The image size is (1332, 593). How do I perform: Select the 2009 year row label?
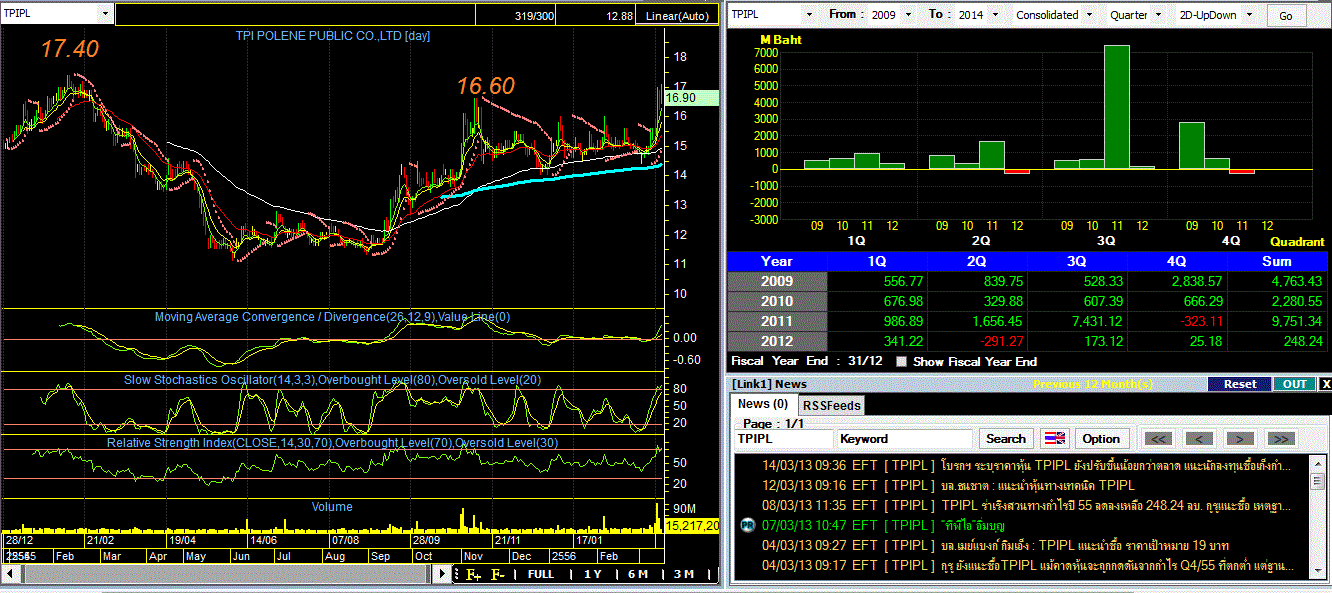pos(777,281)
